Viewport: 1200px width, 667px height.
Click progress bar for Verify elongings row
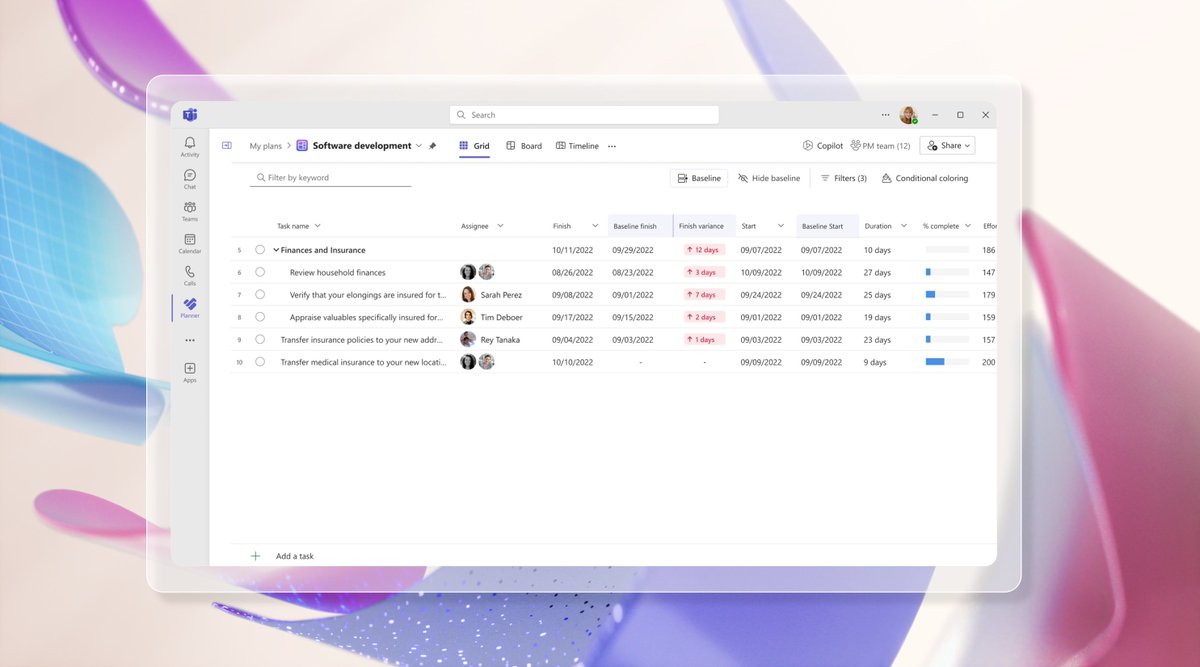click(947, 295)
